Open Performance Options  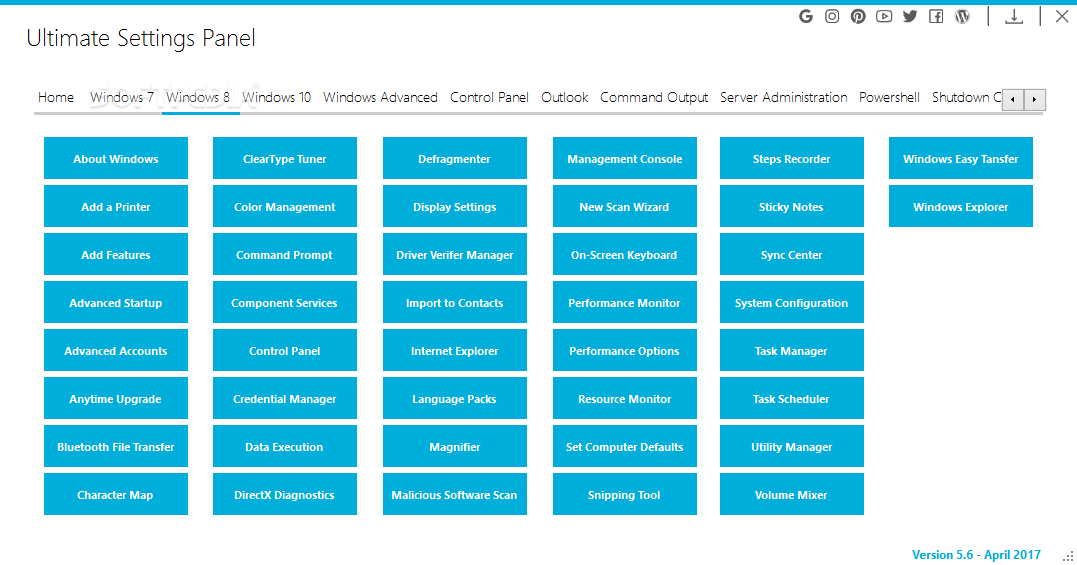pyautogui.click(x=625, y=351)
